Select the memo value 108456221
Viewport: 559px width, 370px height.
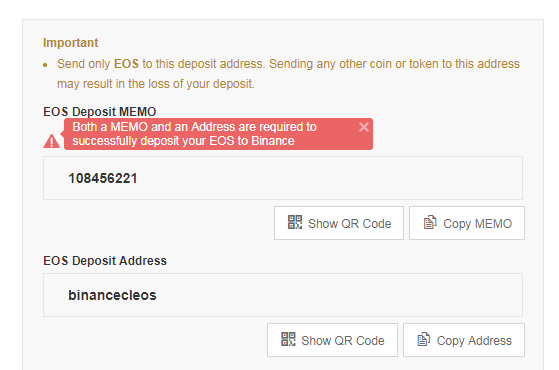[103, 178]
